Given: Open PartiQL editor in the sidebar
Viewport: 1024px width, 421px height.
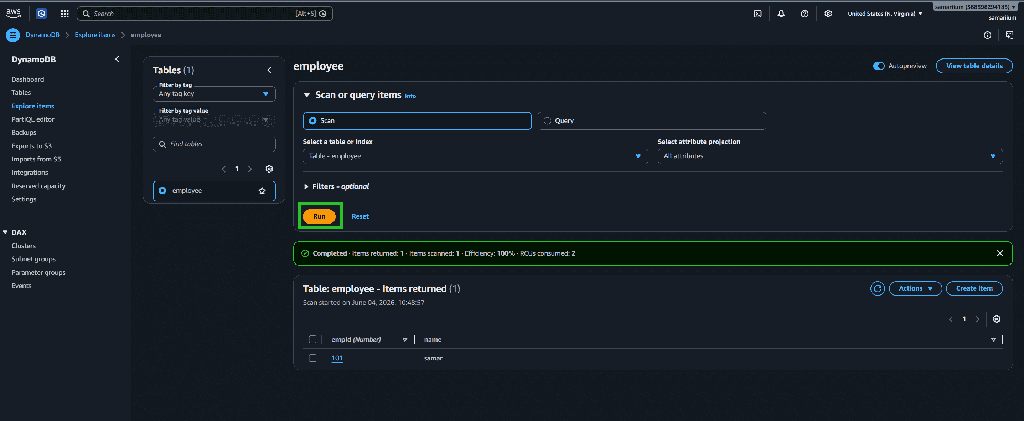Looking at the screenshot, I should [x=33, y=119].
